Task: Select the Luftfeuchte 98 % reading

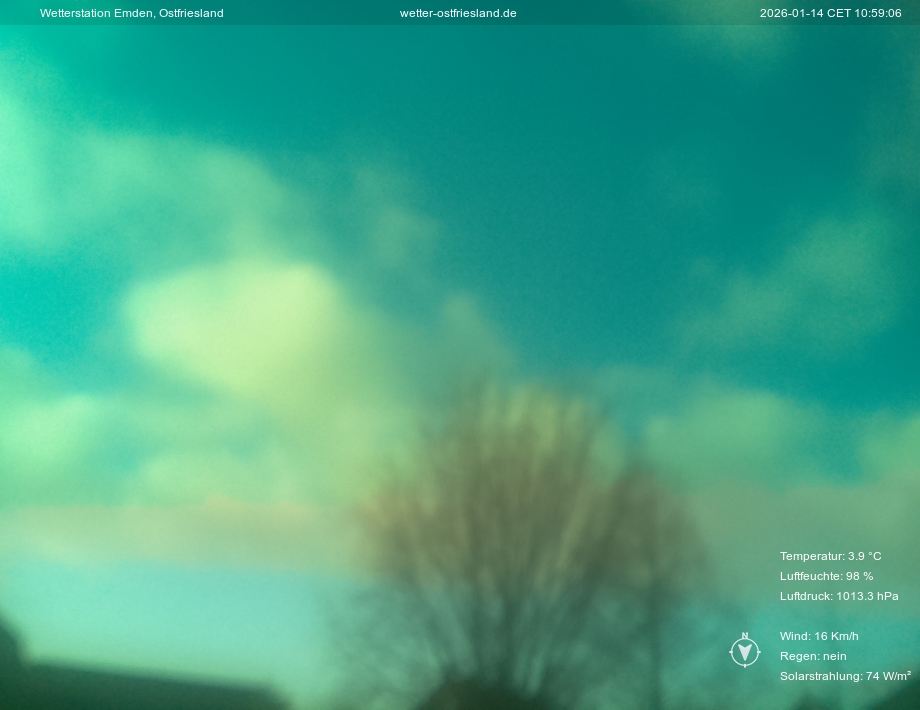Action: coord(826,576)
